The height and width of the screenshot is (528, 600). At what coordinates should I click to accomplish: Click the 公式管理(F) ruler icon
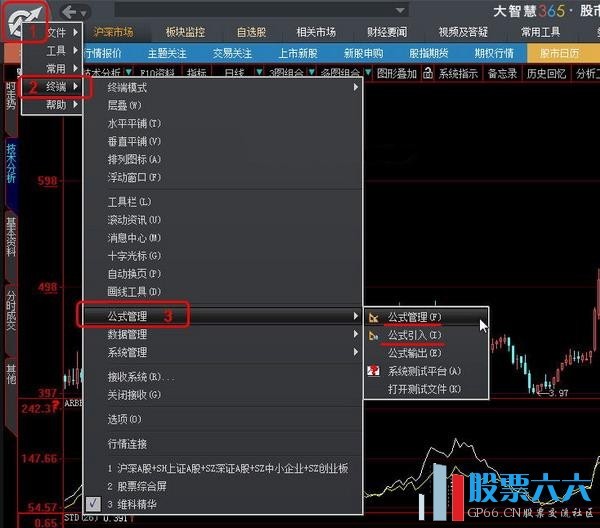373,318
